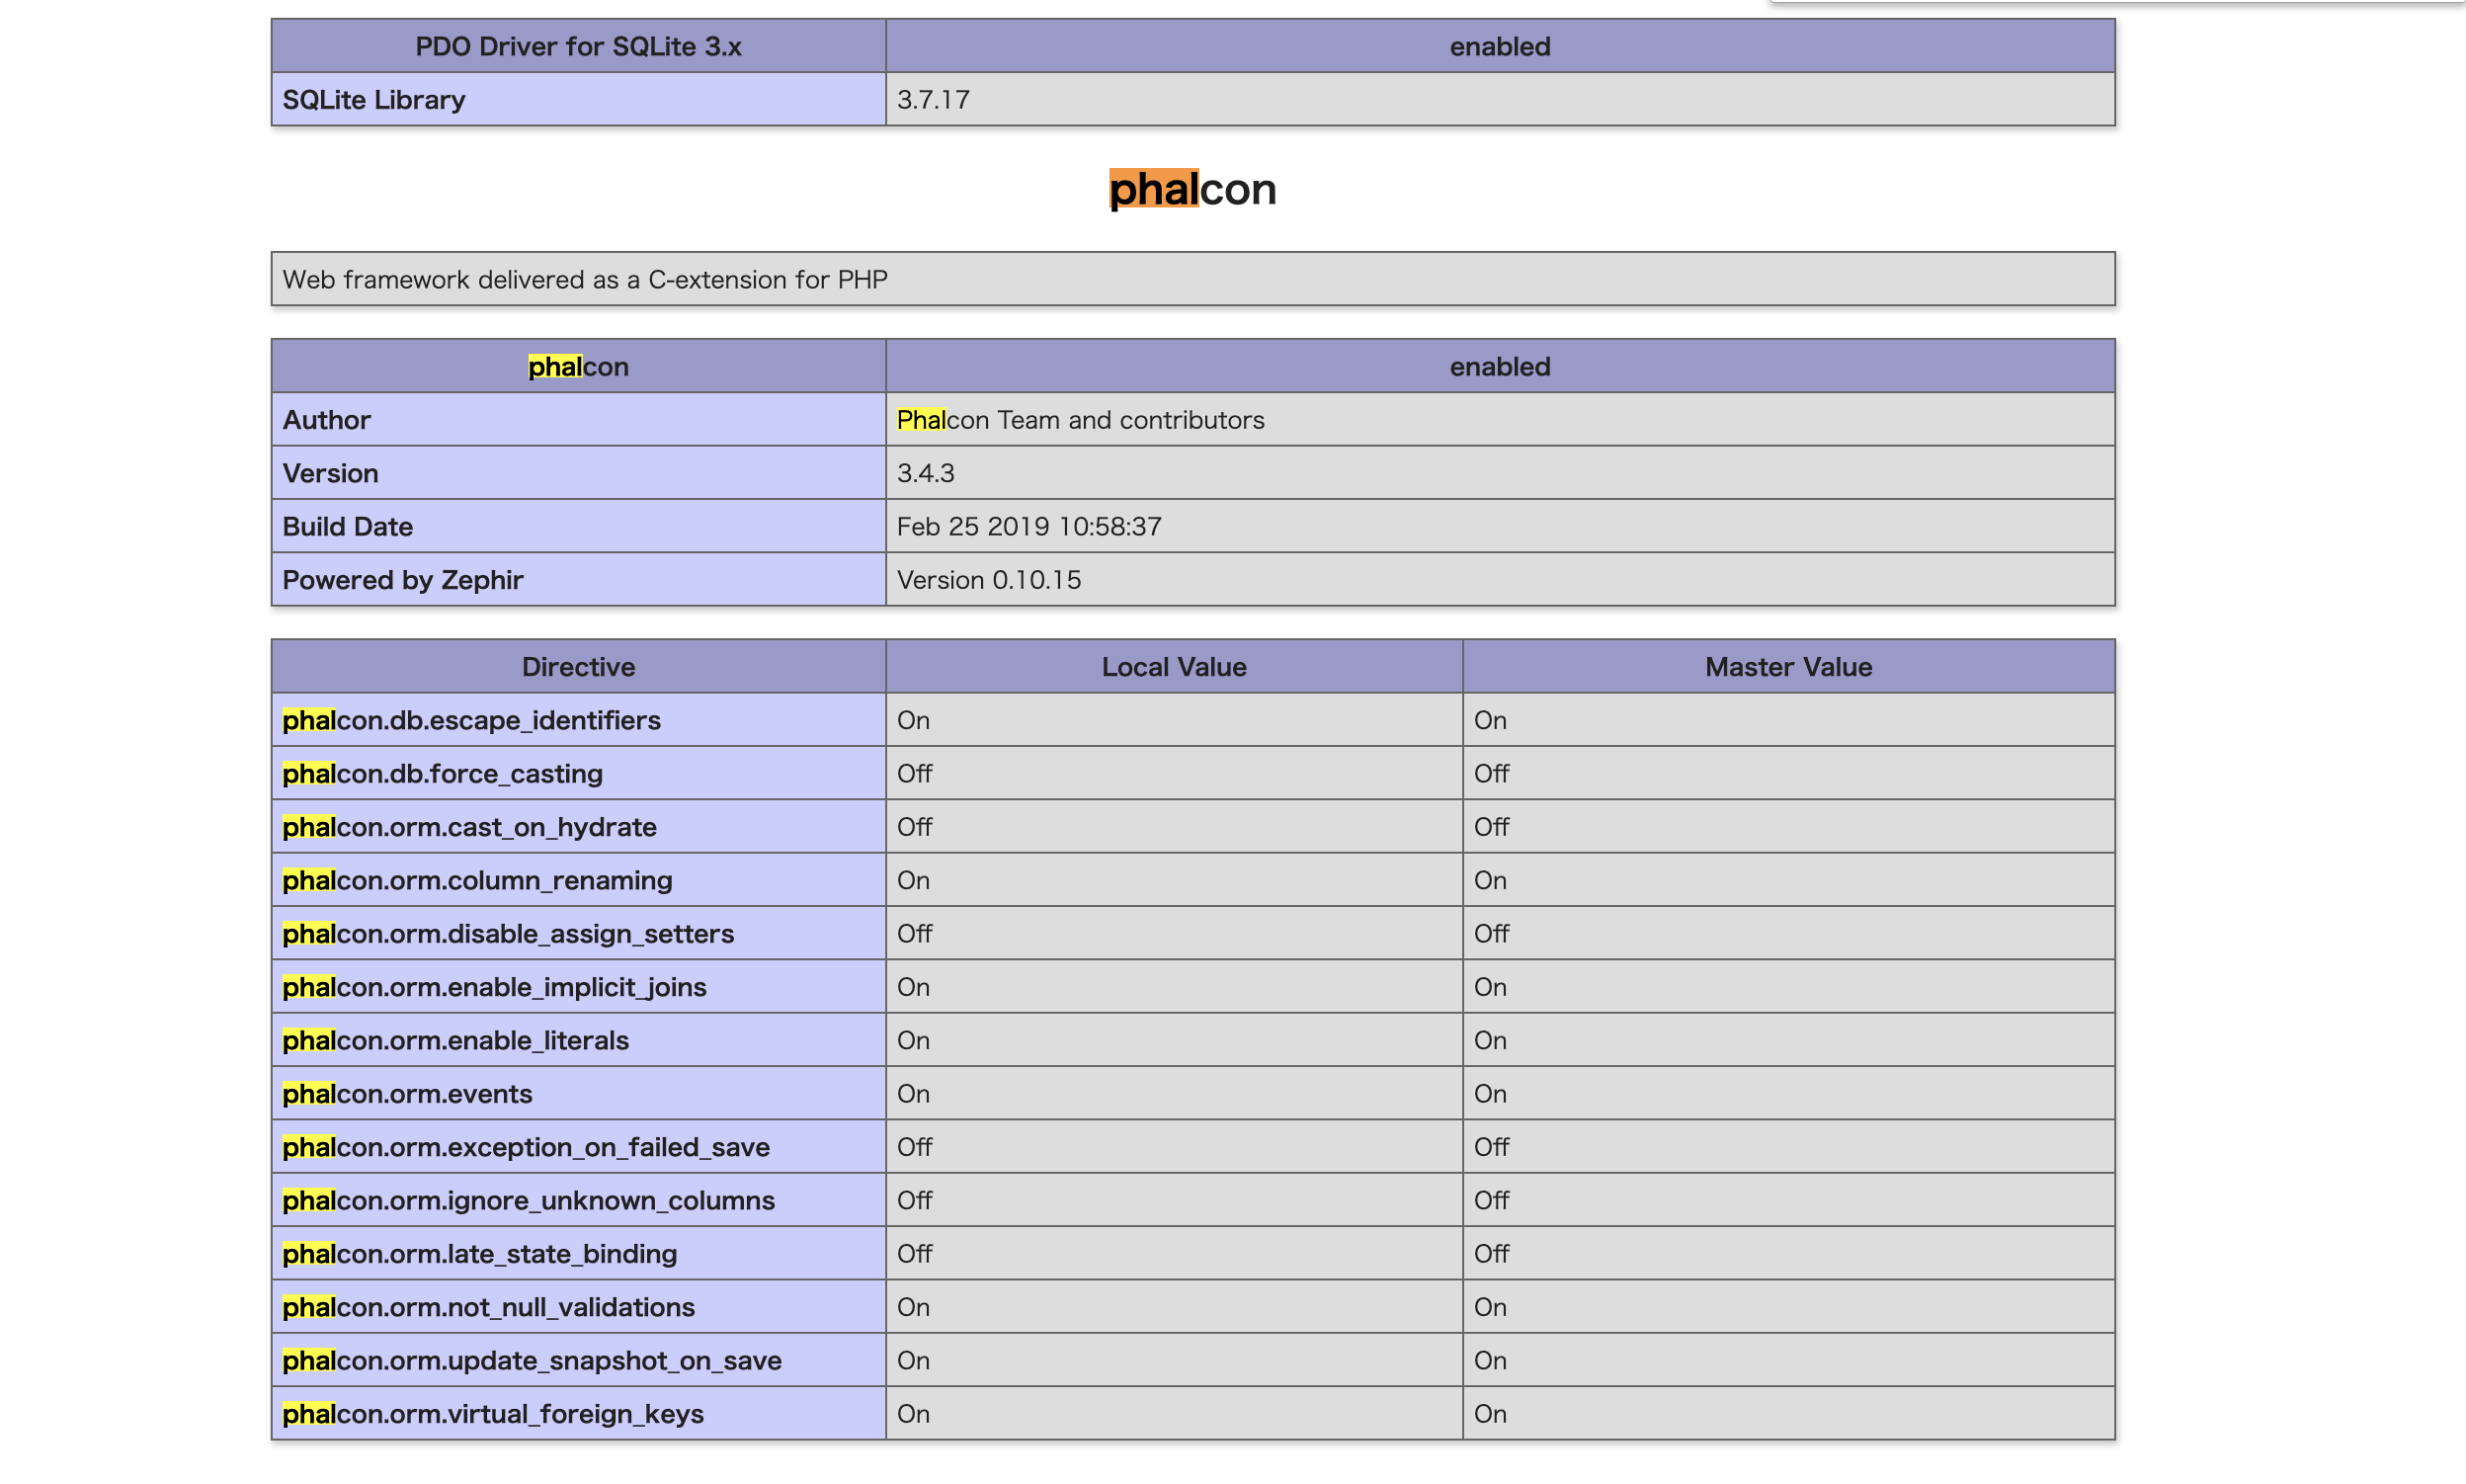Select 'phalcon.db.force_casting' directive
2466x1484 pixels.
pos(442,773)
